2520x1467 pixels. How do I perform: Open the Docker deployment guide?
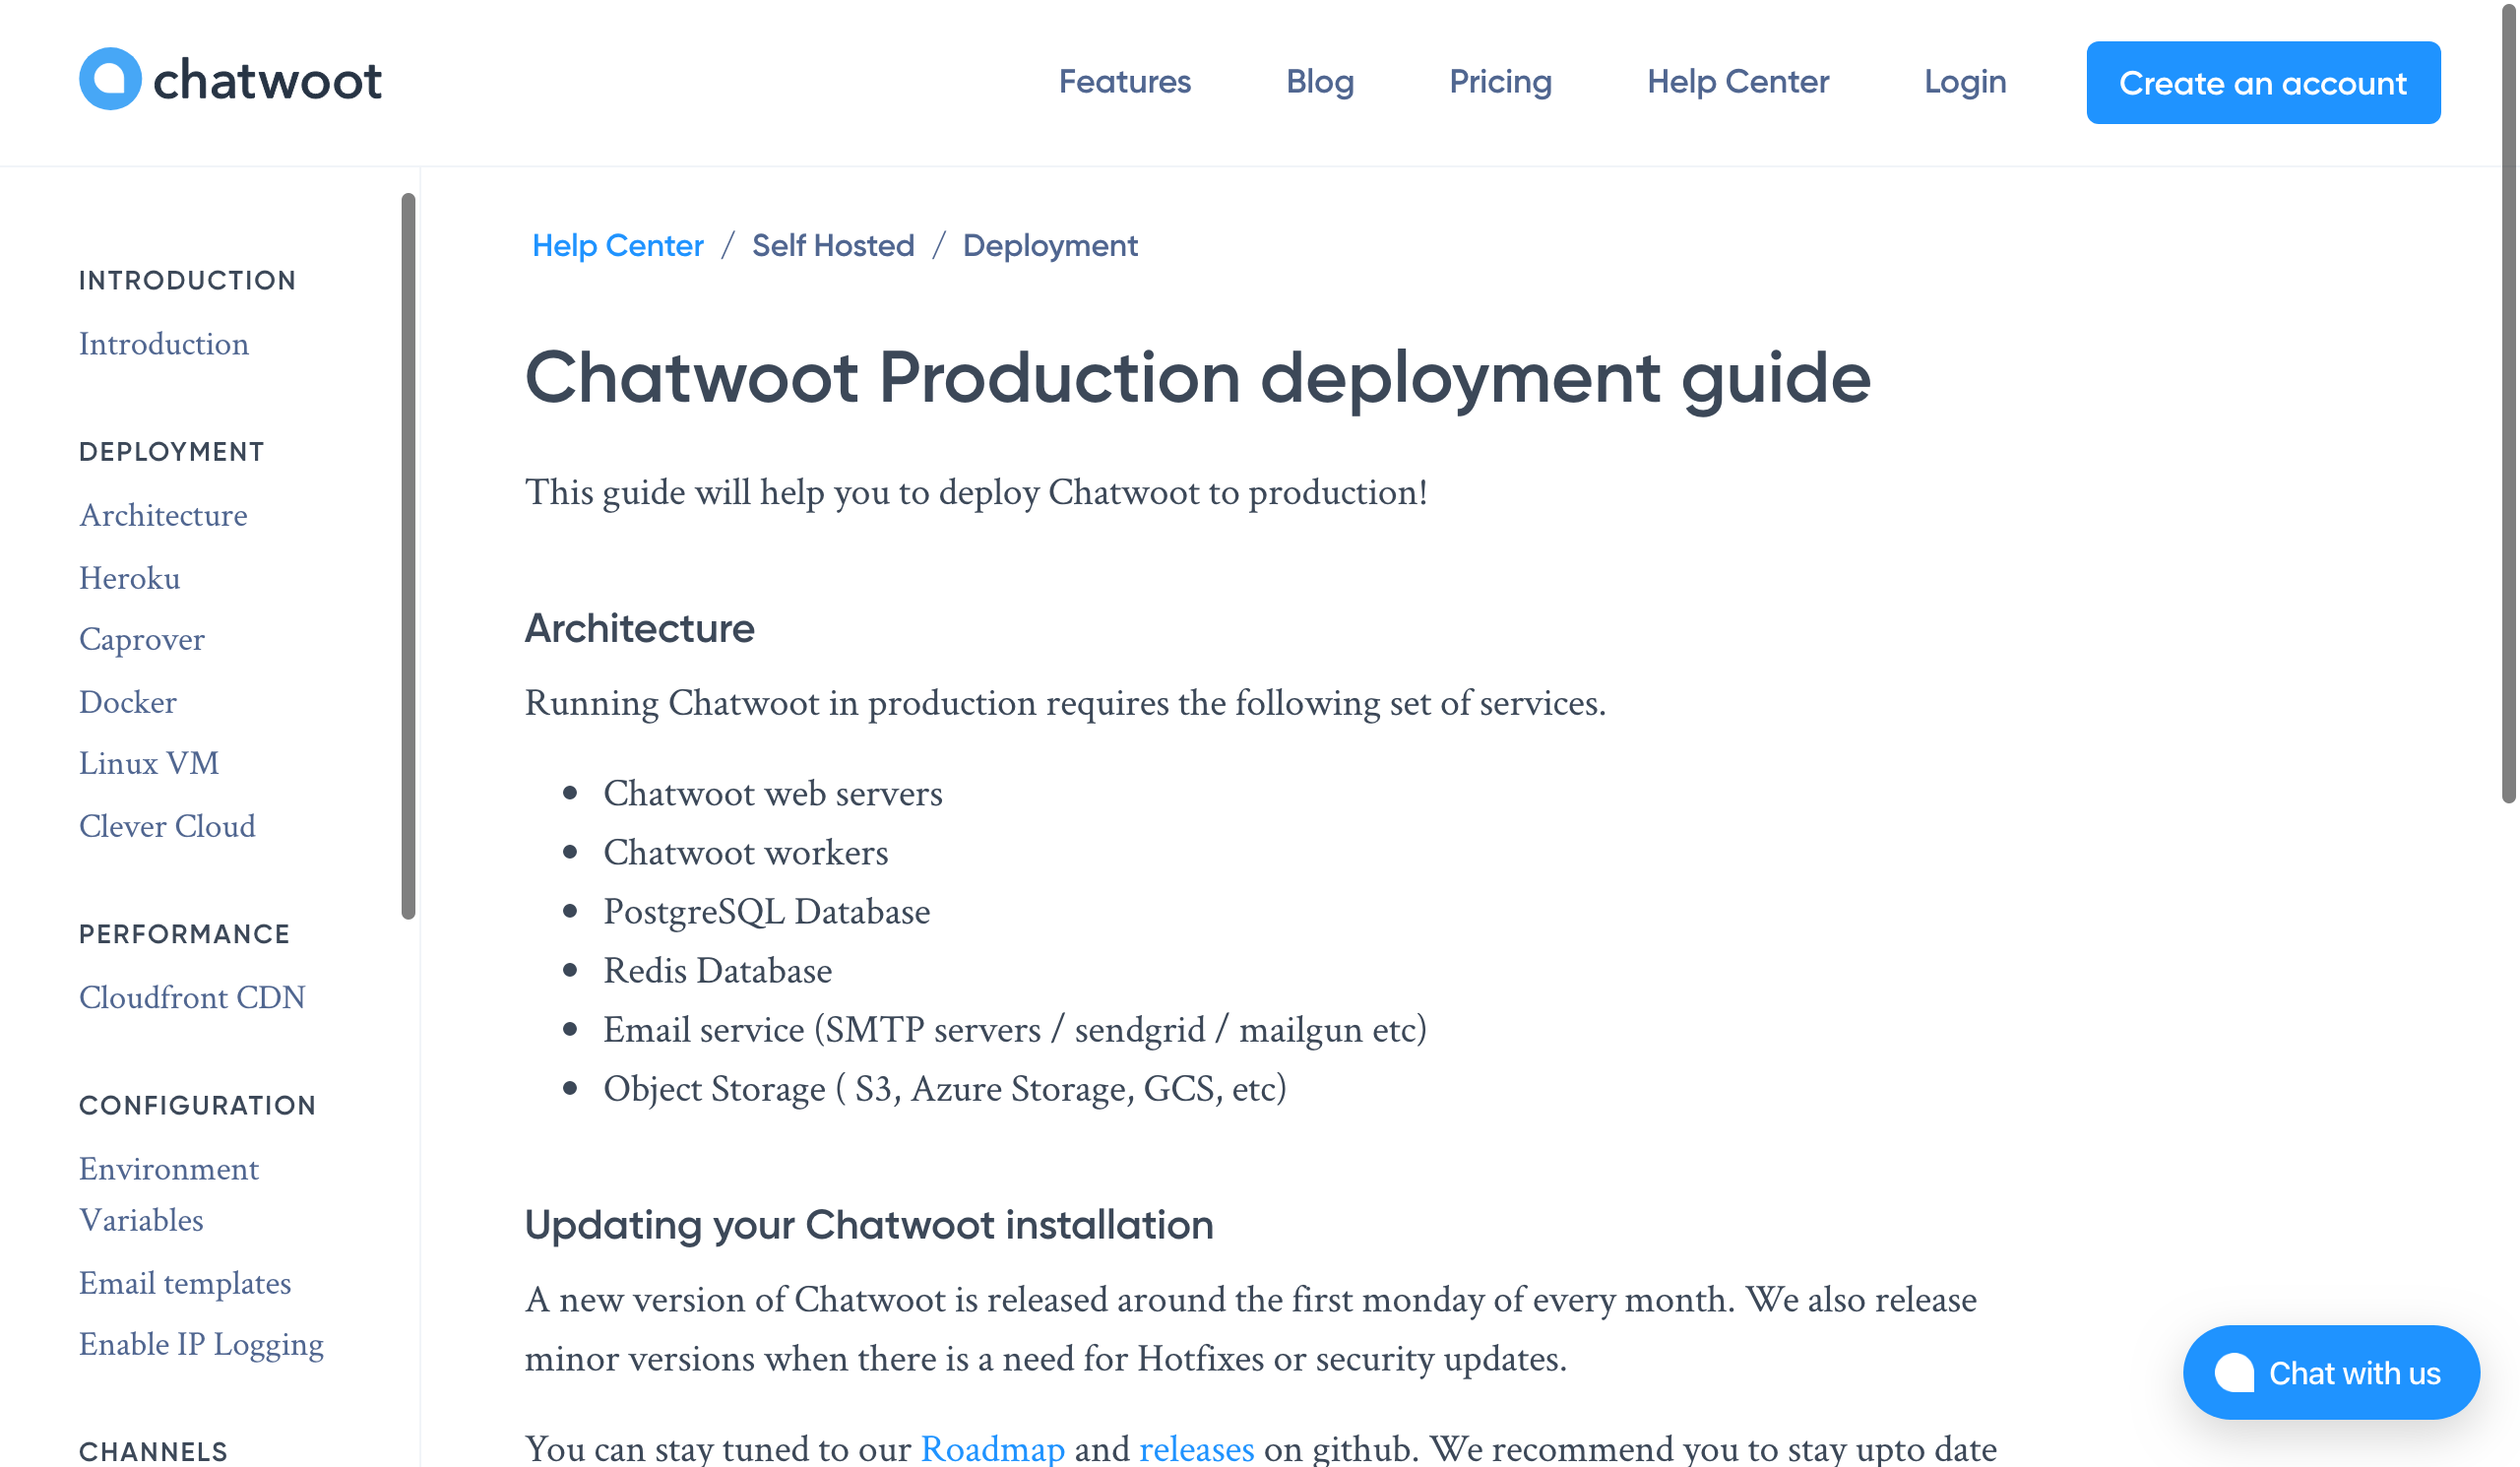[x=128, y=702]
